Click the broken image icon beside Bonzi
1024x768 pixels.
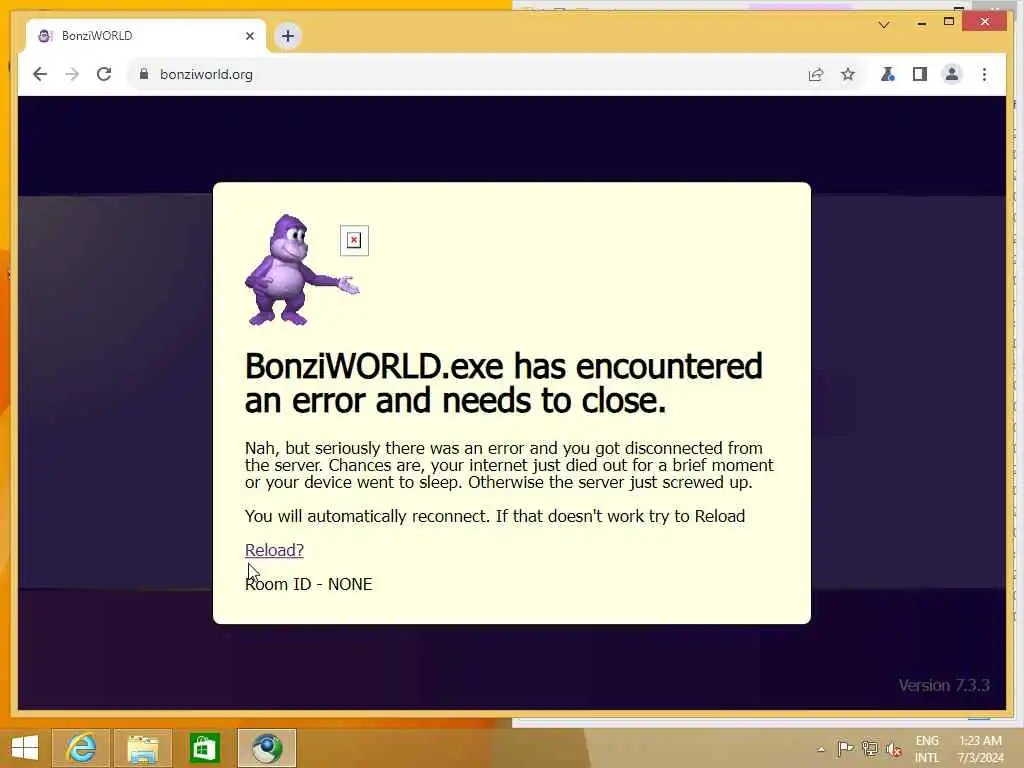354,240
